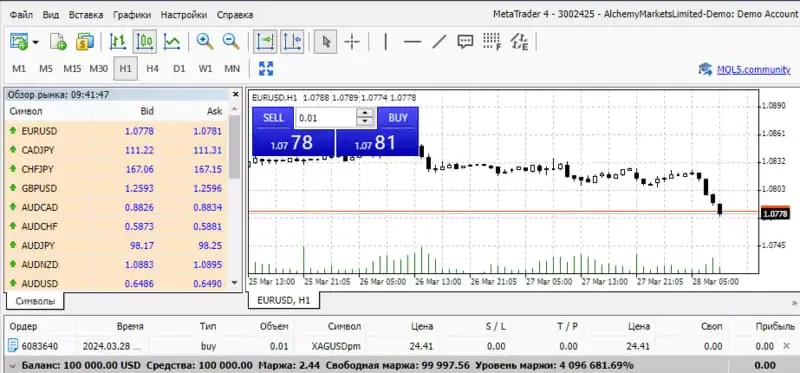This screenshot has width=800, height=373.
Task: Toggle the Chart Shift button
Action: click(x=292, y=42)
